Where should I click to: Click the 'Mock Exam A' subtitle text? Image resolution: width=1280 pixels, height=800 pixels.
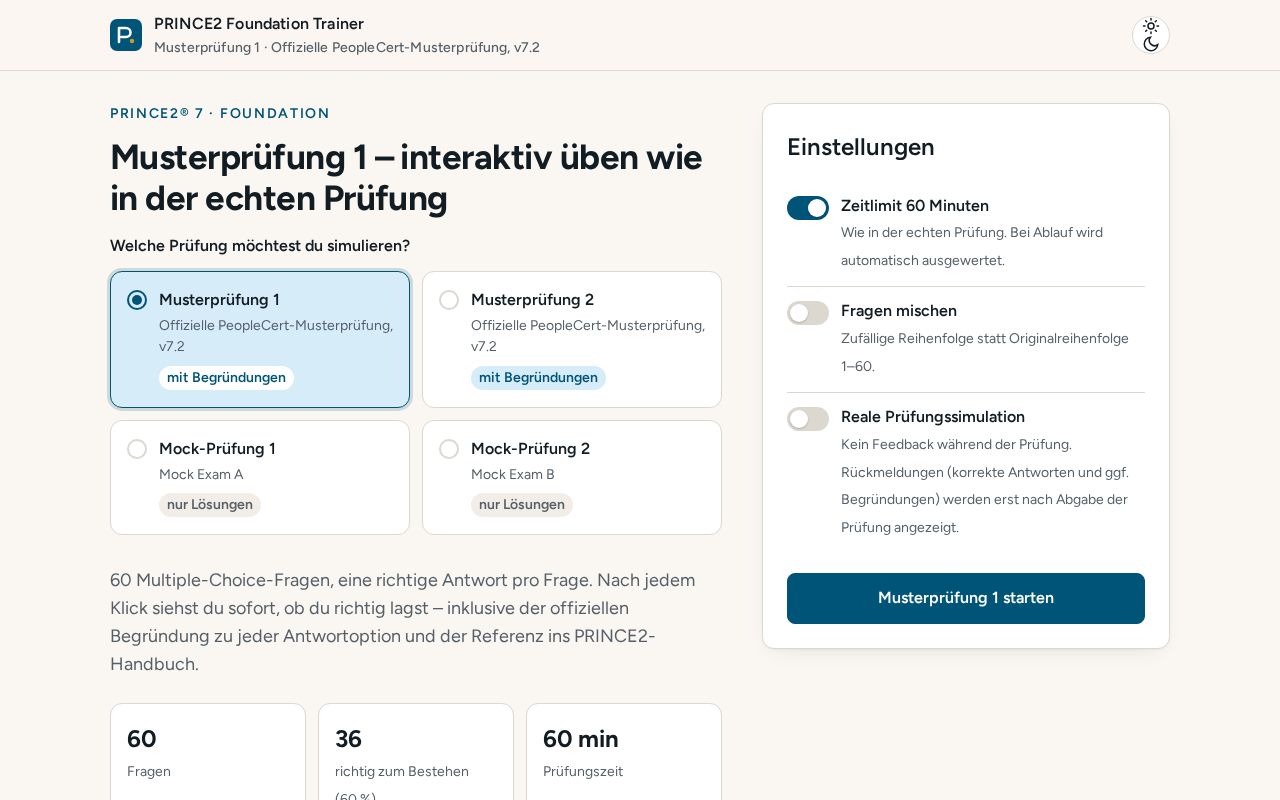201,474
